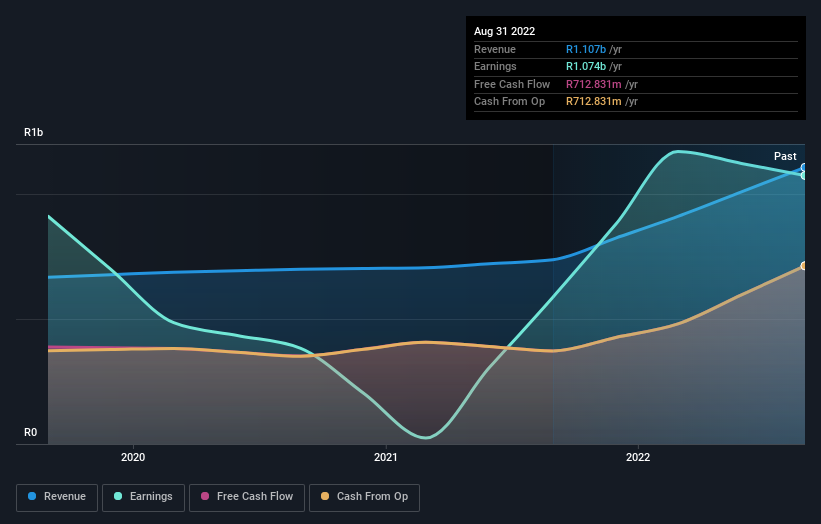Viewport: 821px width, 524px height.
Task: Click the R0 y-axis label
Action: point(30,432)
